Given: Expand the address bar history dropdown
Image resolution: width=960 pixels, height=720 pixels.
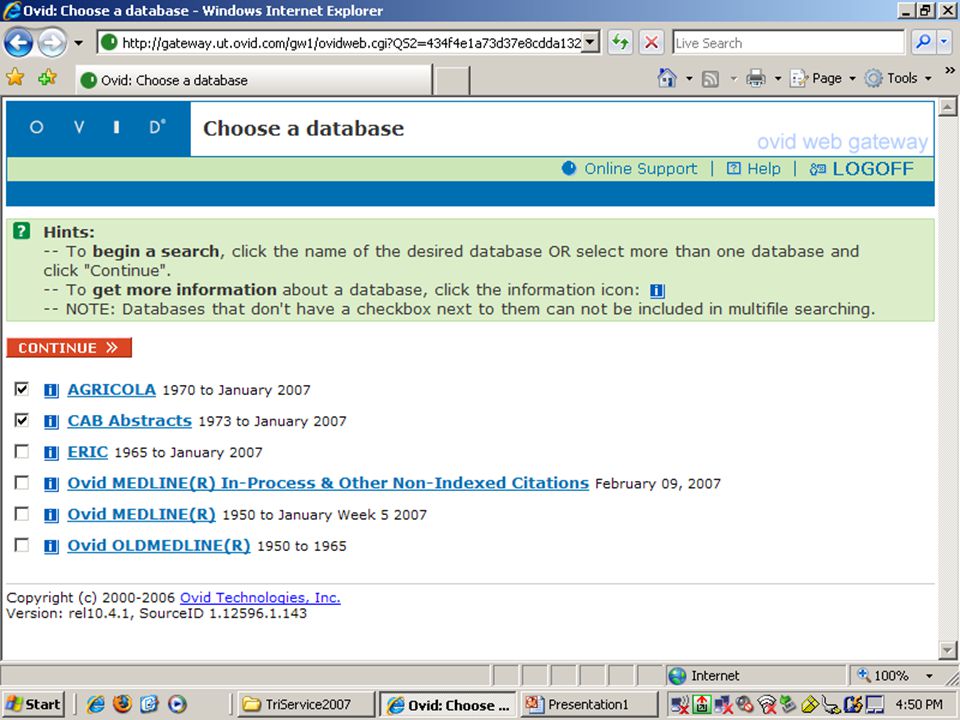Looking at the screenshot, I should pos(590,42).
